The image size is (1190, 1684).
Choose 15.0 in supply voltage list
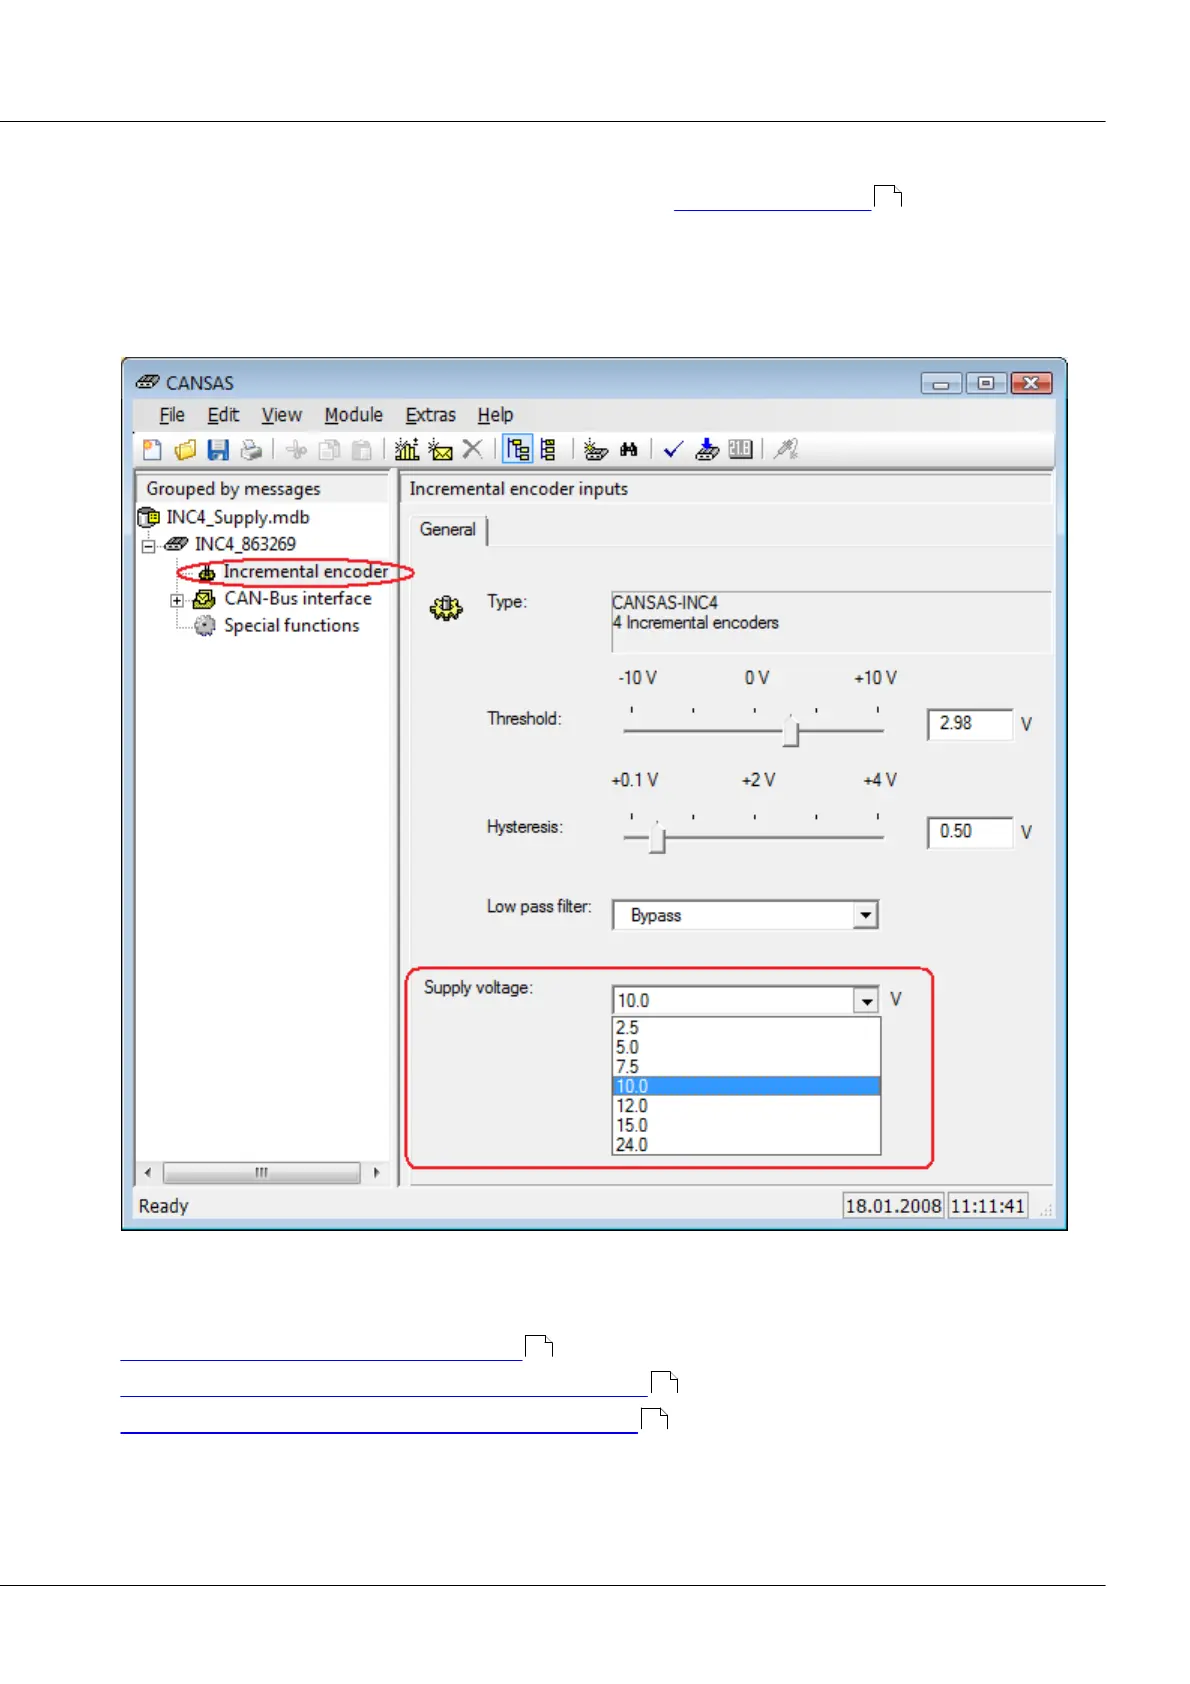coord(746,1126)
